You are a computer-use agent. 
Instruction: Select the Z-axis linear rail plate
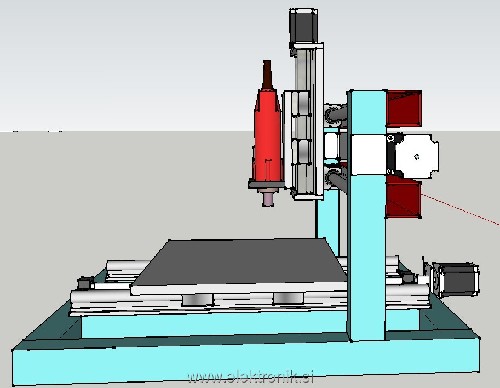(309, 122)
